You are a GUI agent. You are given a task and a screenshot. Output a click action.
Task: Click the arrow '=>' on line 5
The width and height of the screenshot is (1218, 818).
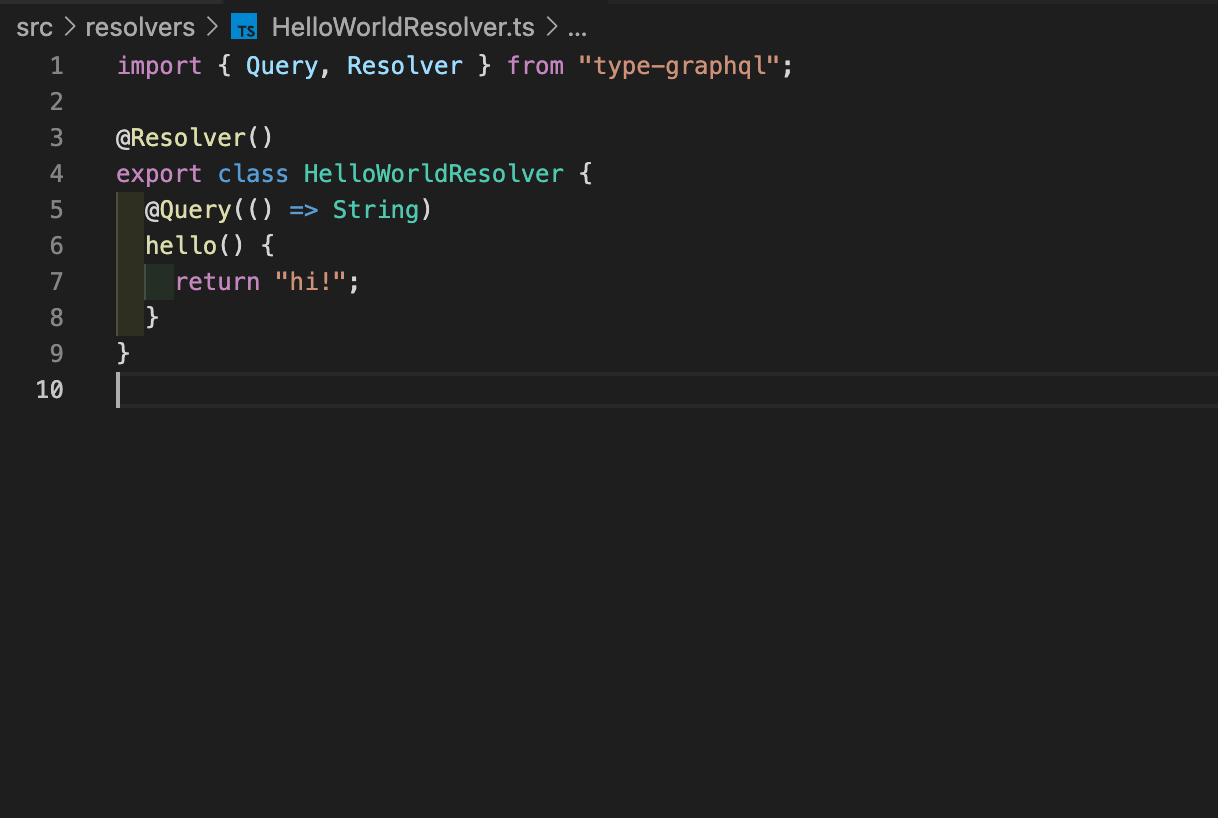point(304,209)
